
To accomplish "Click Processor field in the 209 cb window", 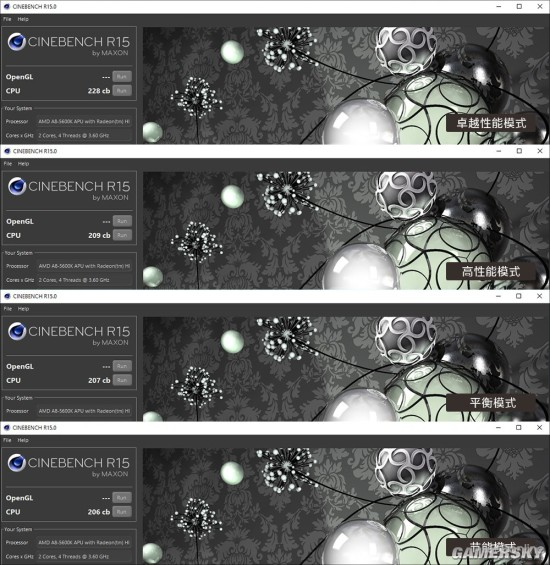I will point(84,266).
